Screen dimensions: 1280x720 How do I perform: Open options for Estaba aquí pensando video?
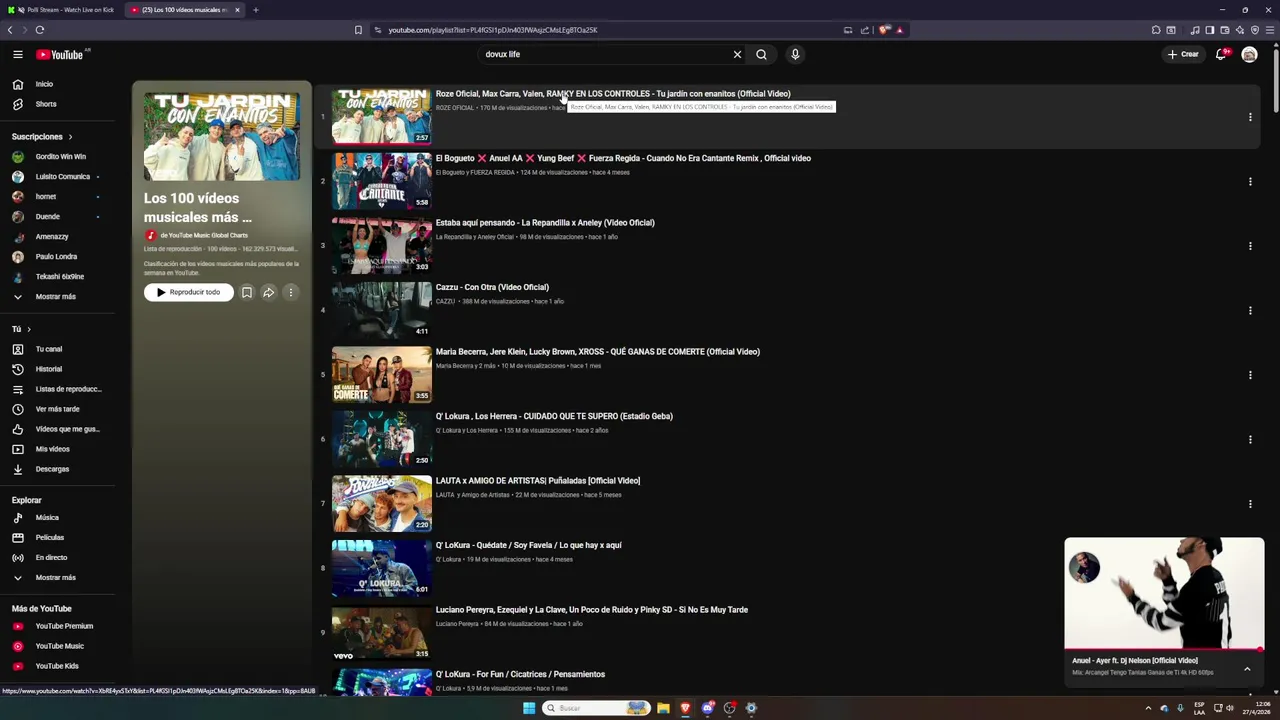pyautogui.click(x=1250, y=246)
